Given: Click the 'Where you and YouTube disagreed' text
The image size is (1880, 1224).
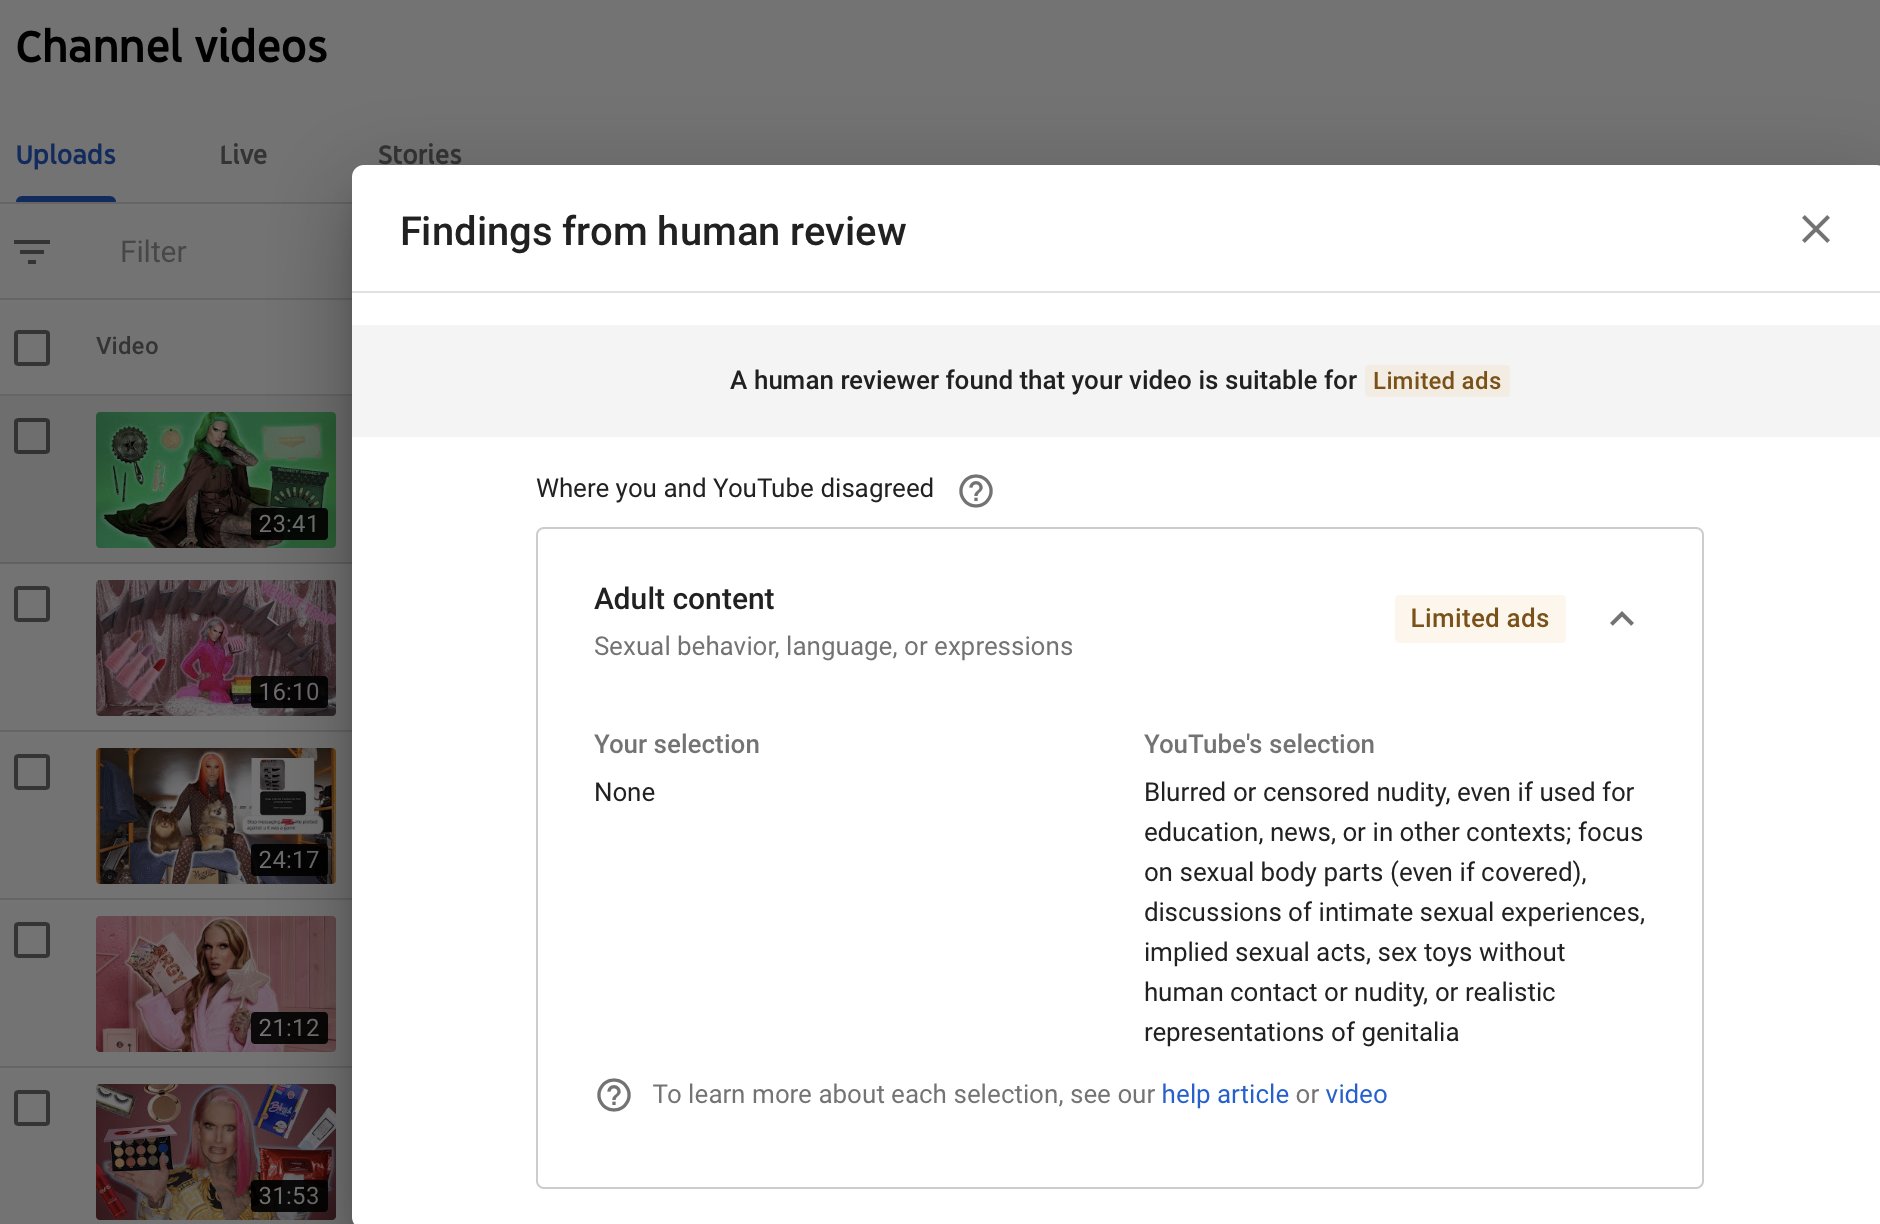Looking at the screenshot, I should [x=734, y=488].
